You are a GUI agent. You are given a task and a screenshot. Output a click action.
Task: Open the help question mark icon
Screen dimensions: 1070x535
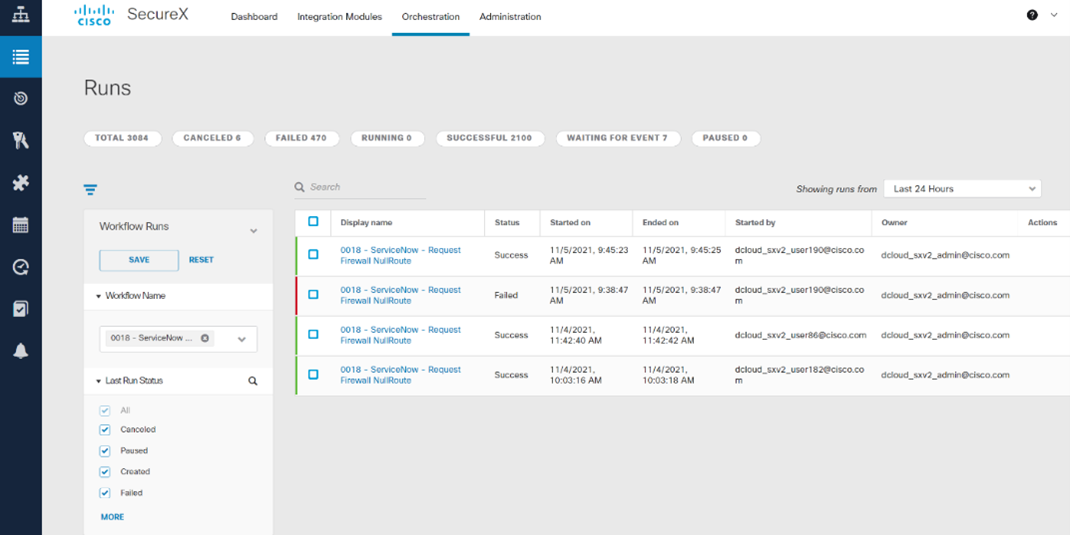point(1032,15)
